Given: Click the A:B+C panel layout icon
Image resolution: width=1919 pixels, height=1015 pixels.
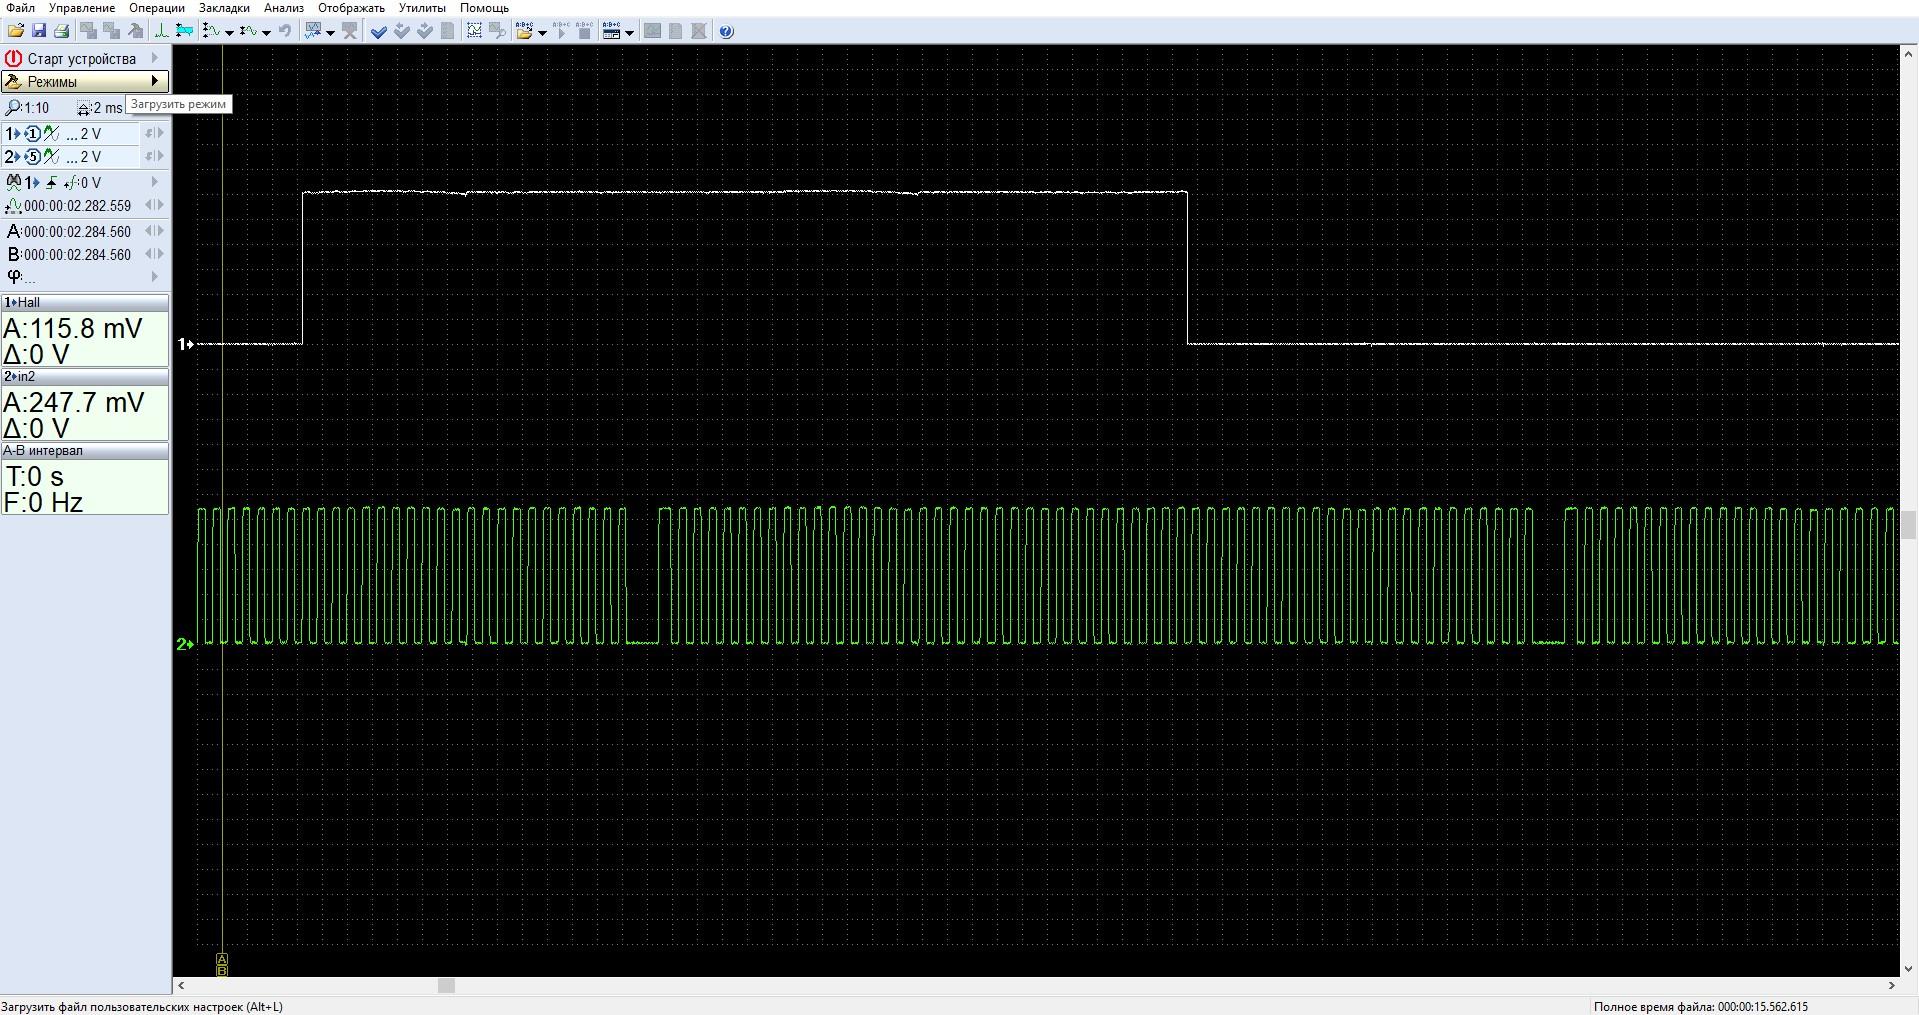Looking at the screenshot, I should (611, 31).
